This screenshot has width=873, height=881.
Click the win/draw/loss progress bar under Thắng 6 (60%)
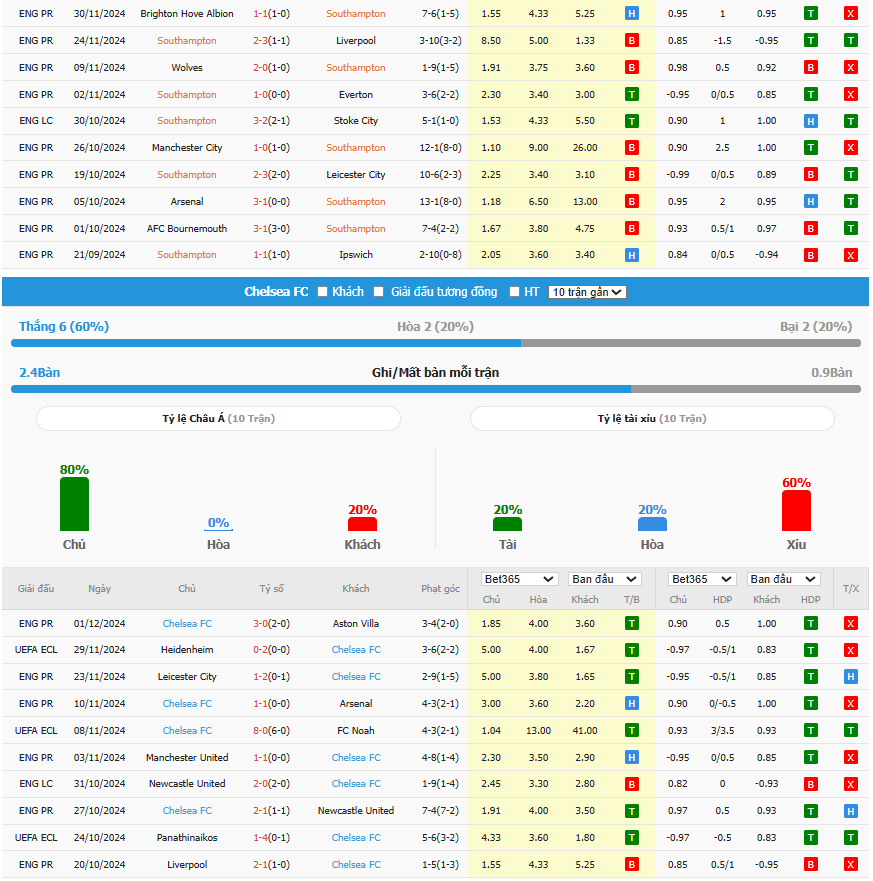point(436,343)
